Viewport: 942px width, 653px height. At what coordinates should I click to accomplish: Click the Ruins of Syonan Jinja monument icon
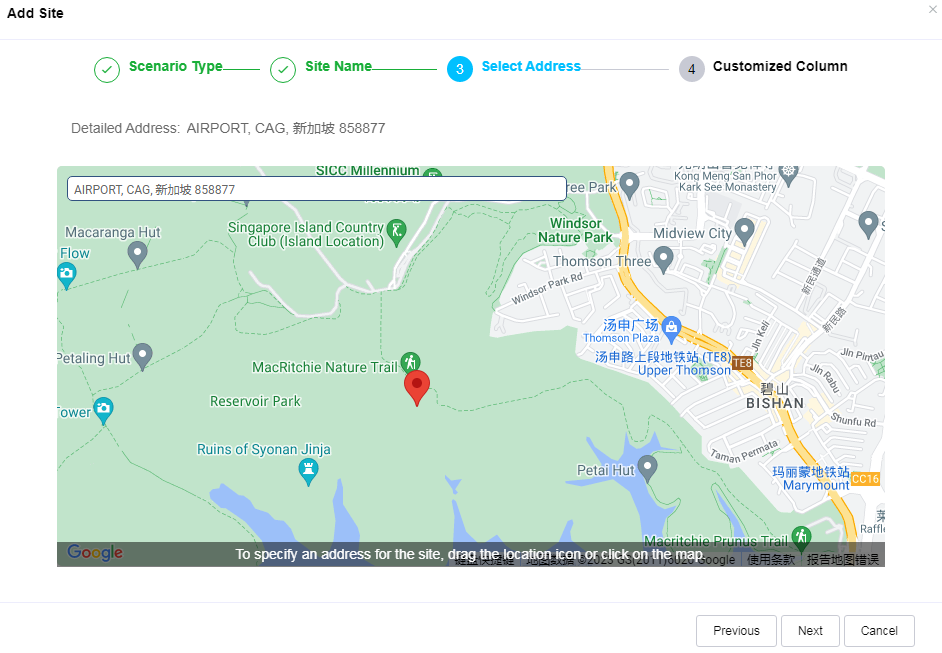(308, 472)
